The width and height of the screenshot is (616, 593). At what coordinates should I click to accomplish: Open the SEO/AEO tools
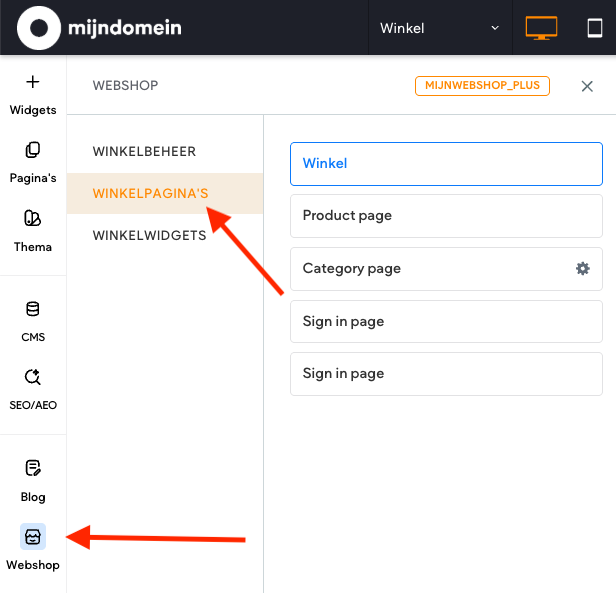coord(33,388)
